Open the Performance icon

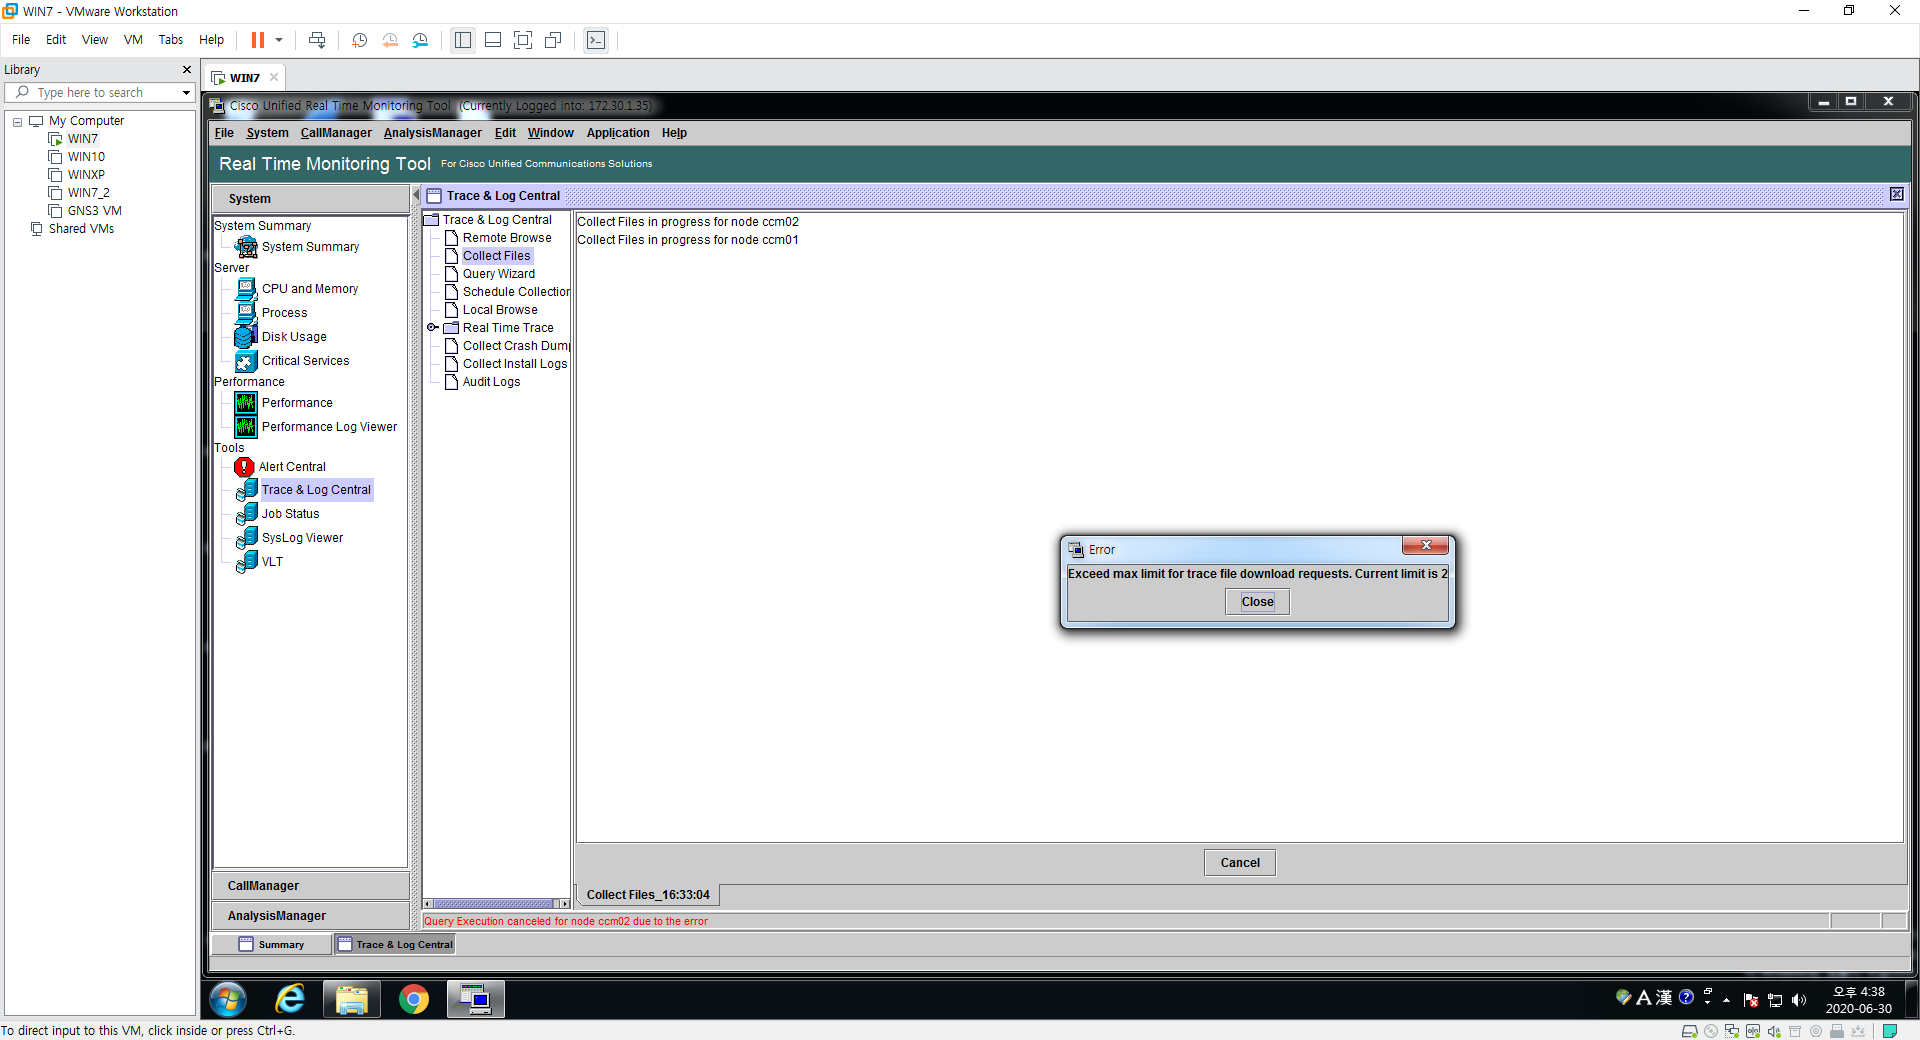pyautogui.click(x=246, y=403)
